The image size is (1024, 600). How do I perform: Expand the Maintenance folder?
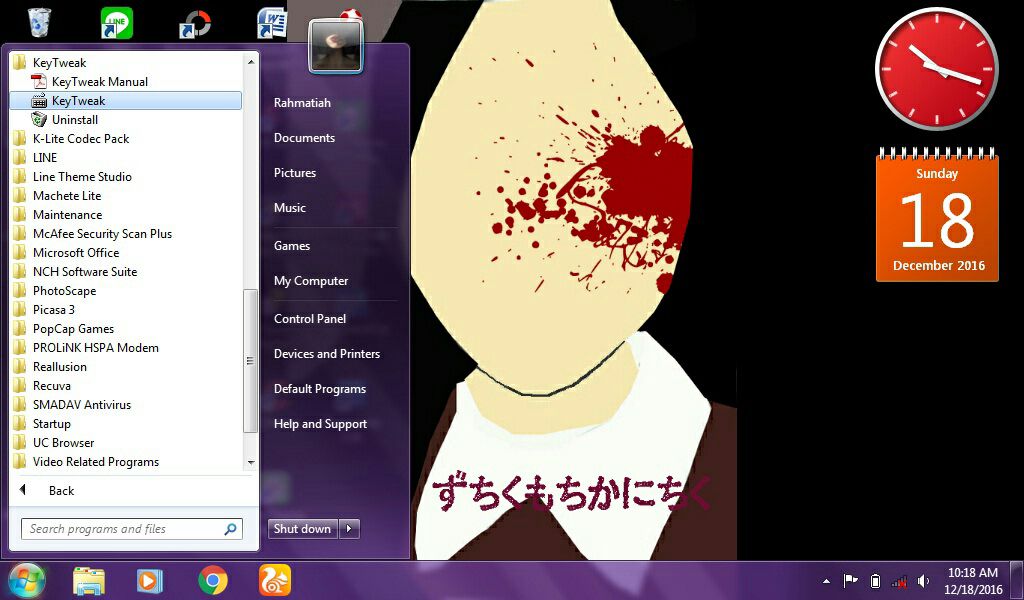(x=67, y=214)
